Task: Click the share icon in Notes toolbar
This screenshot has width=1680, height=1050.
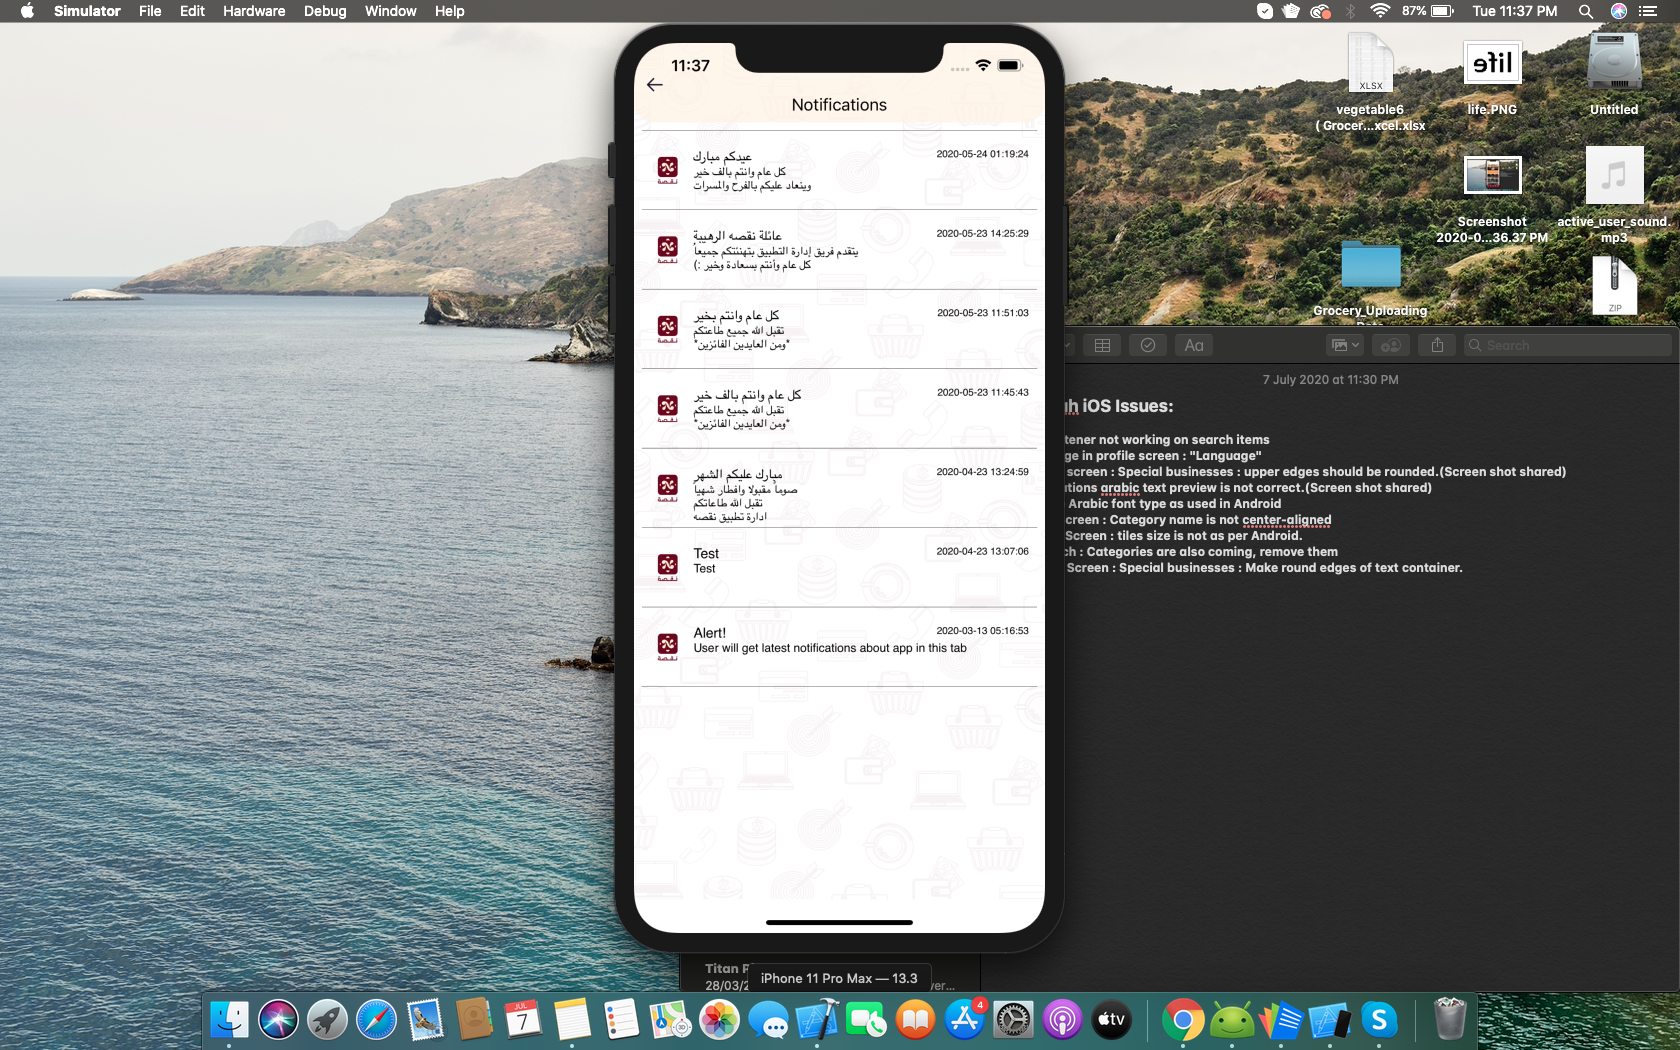Action: click(1437, 345)
